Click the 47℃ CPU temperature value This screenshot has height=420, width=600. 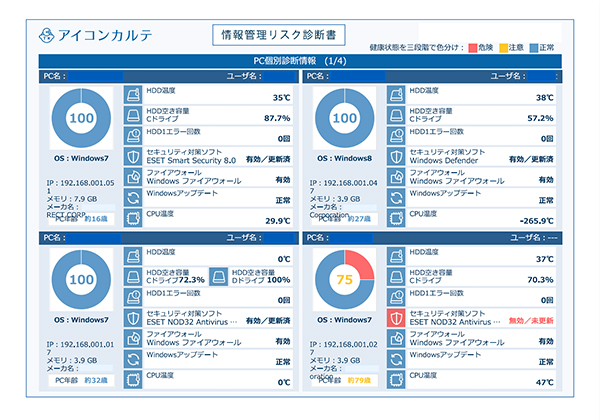point(545,383)
